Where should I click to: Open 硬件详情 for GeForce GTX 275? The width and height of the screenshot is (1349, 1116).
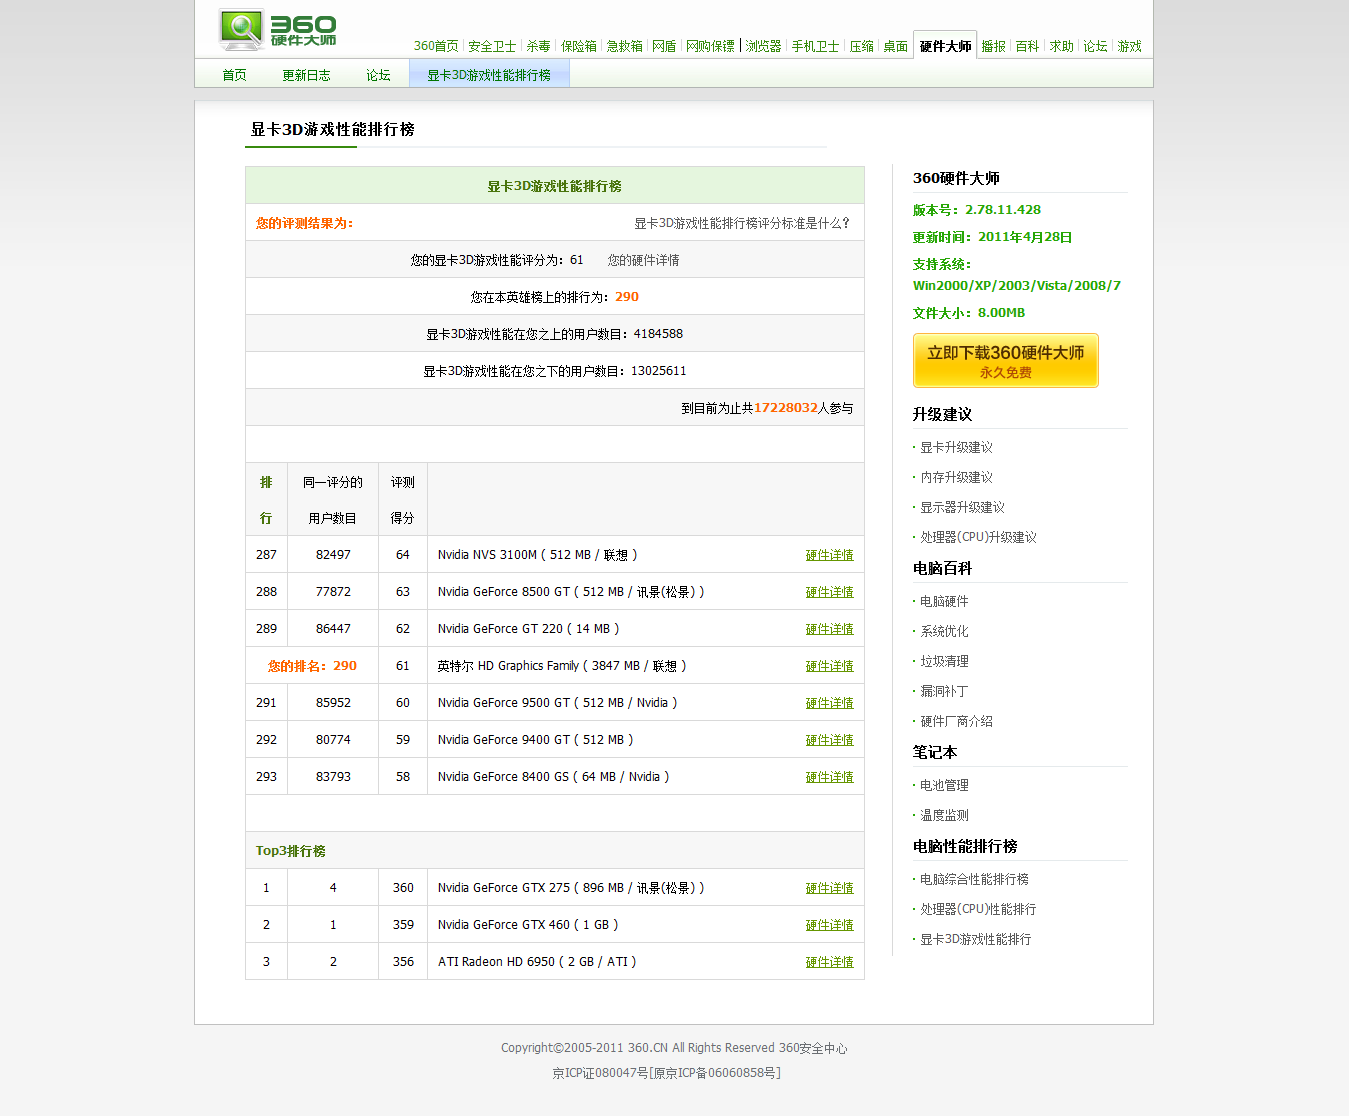click(x=830, y=888)
